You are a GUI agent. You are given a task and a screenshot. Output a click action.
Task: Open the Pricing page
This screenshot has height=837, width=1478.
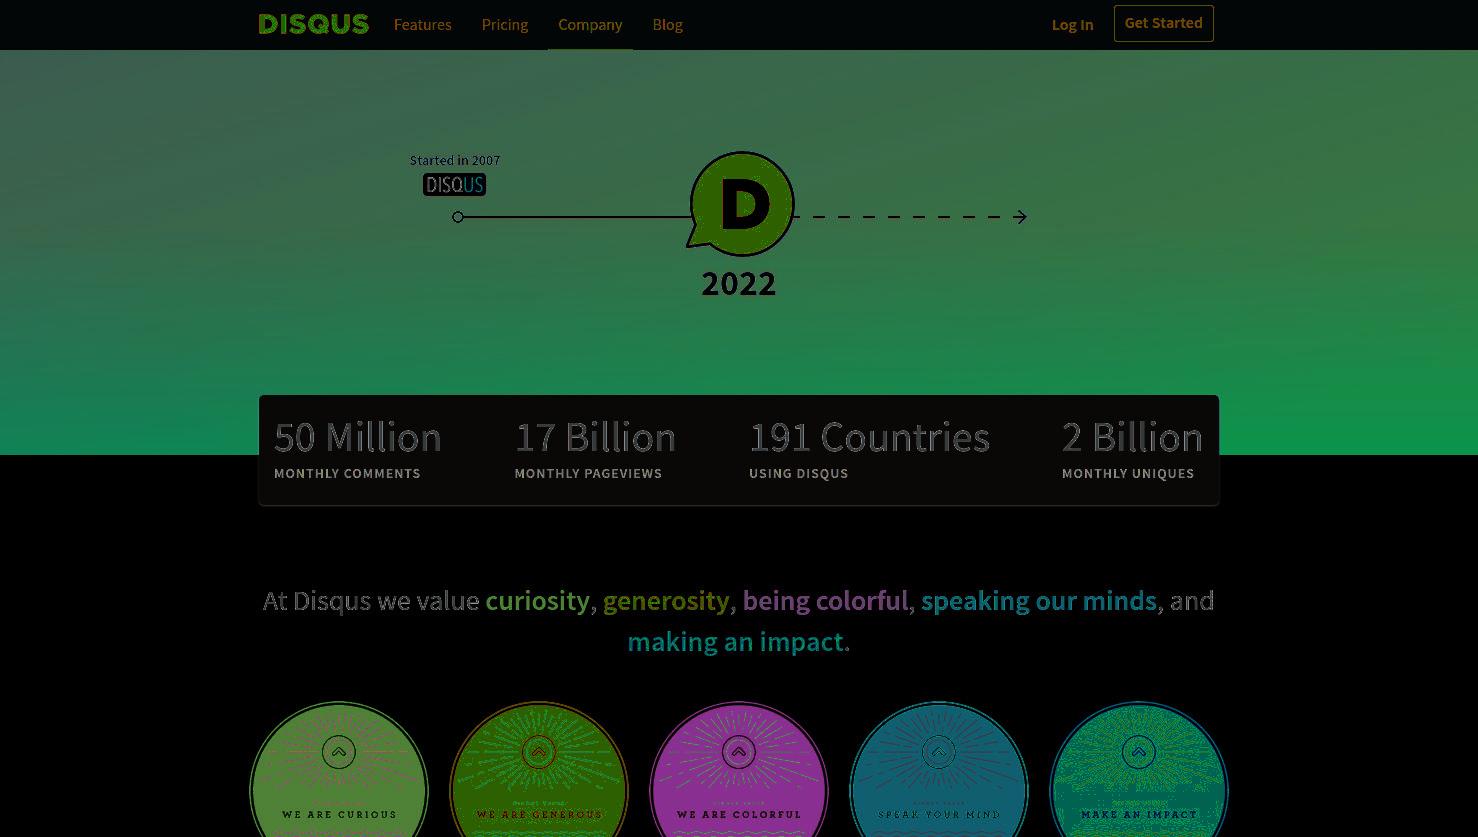[x=504, y=24]
